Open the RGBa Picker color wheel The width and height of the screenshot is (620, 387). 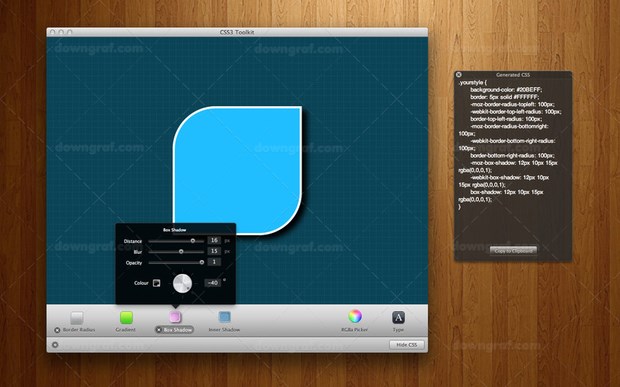click(x=355, y=316)
